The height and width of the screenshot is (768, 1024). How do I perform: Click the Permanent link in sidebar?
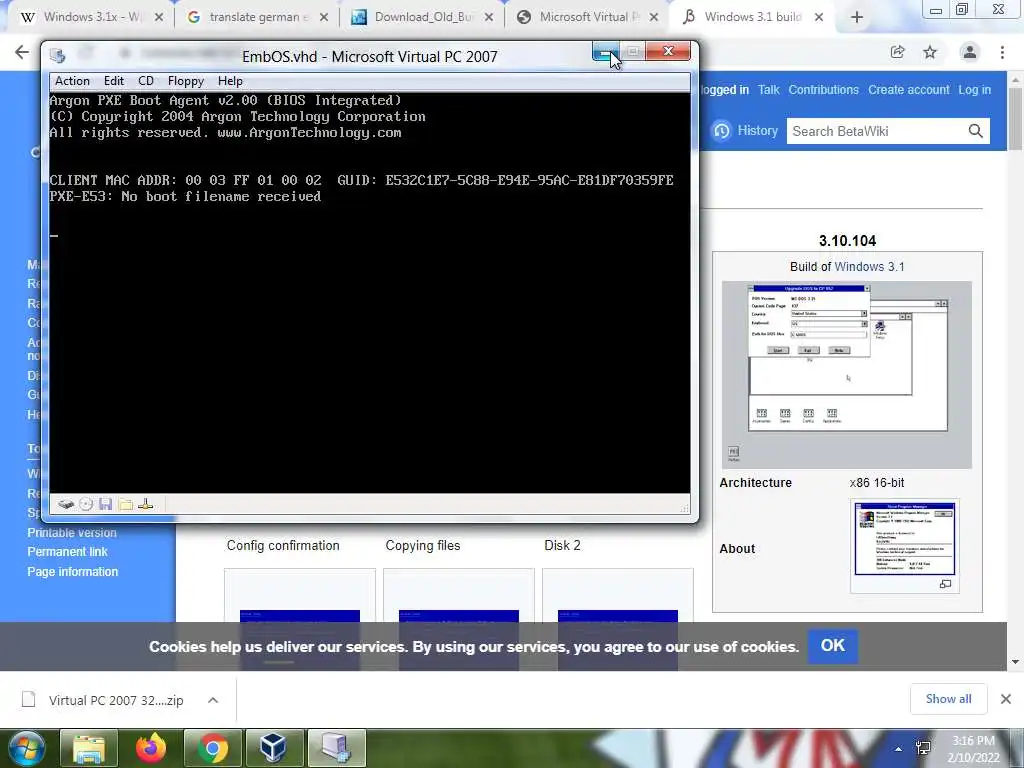tap(67, 552)
